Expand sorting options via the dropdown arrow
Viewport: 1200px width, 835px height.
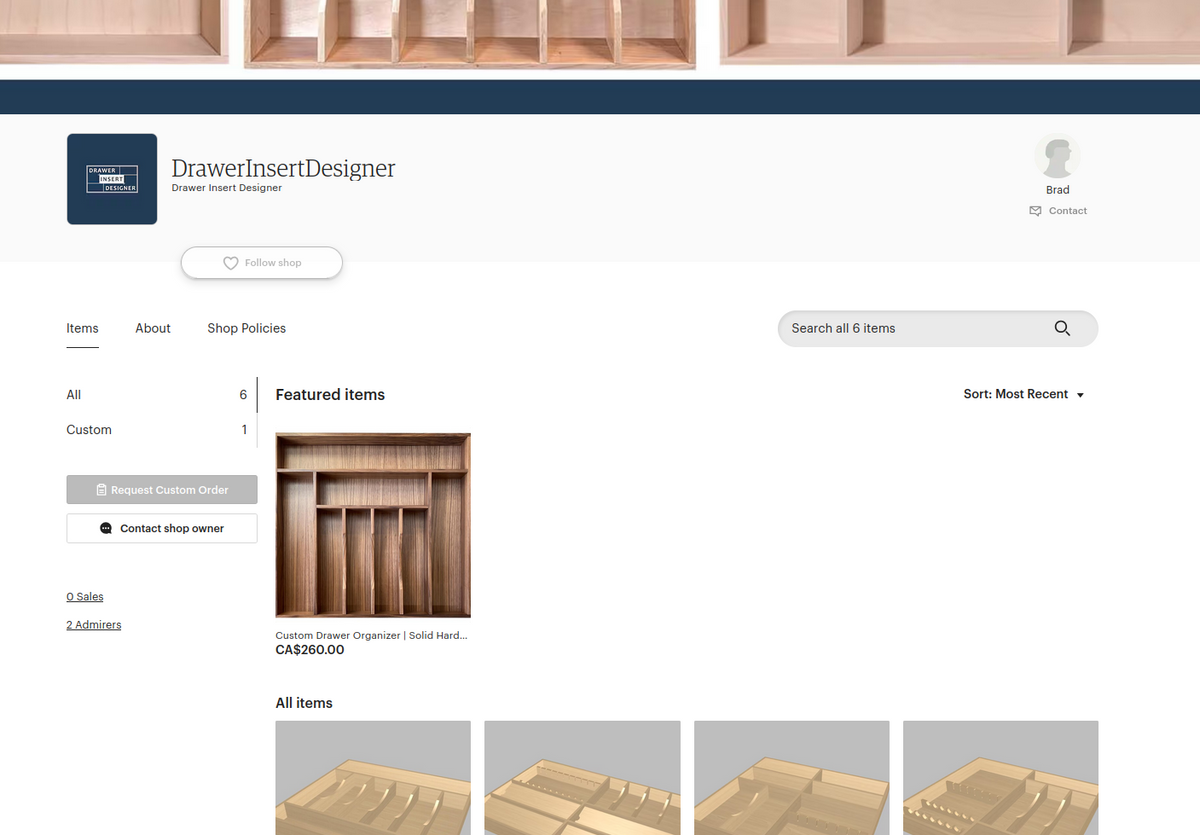[x=1080, y=394]
